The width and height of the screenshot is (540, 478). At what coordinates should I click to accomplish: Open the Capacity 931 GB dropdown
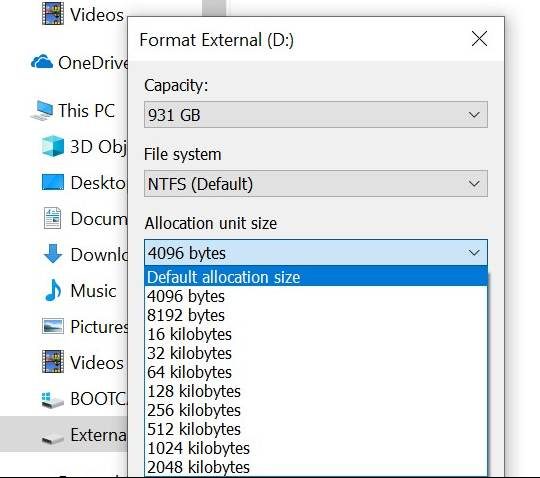pos(315,115)
